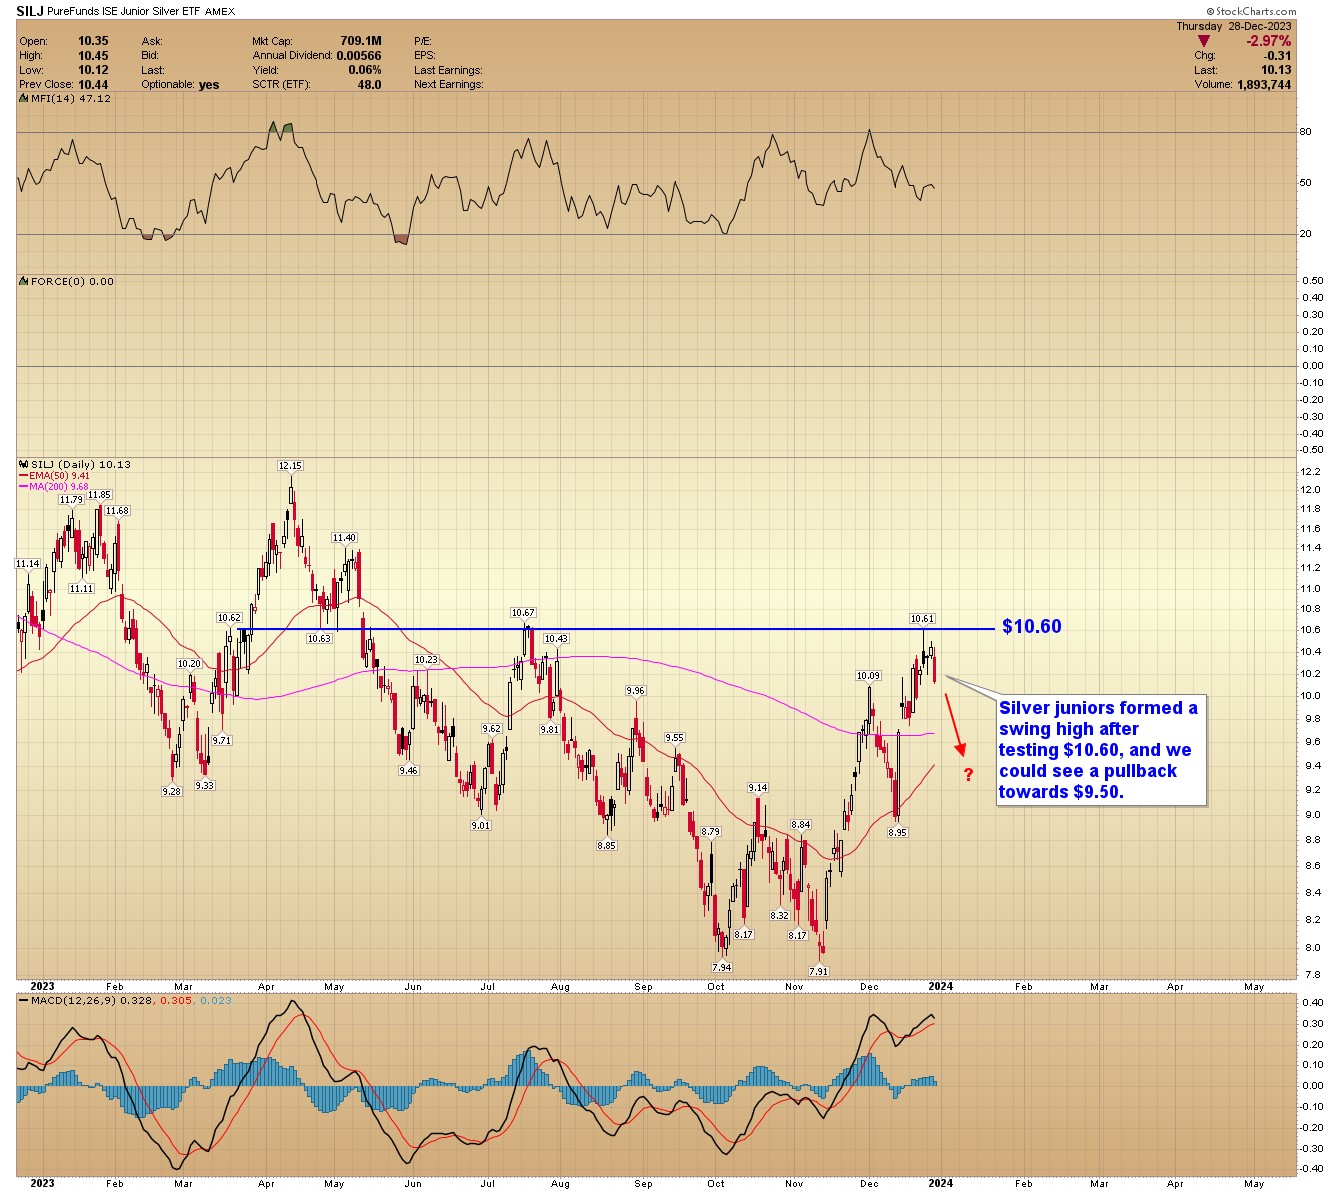Select the SILJ ticker symbol in the title

coord(31,11)
